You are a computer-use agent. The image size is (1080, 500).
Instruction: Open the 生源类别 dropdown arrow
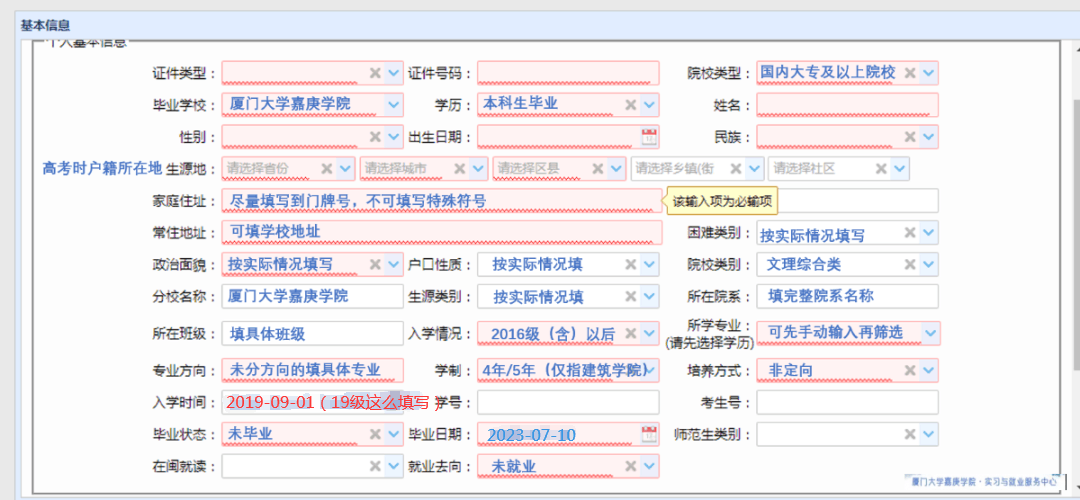click(650, 296)
